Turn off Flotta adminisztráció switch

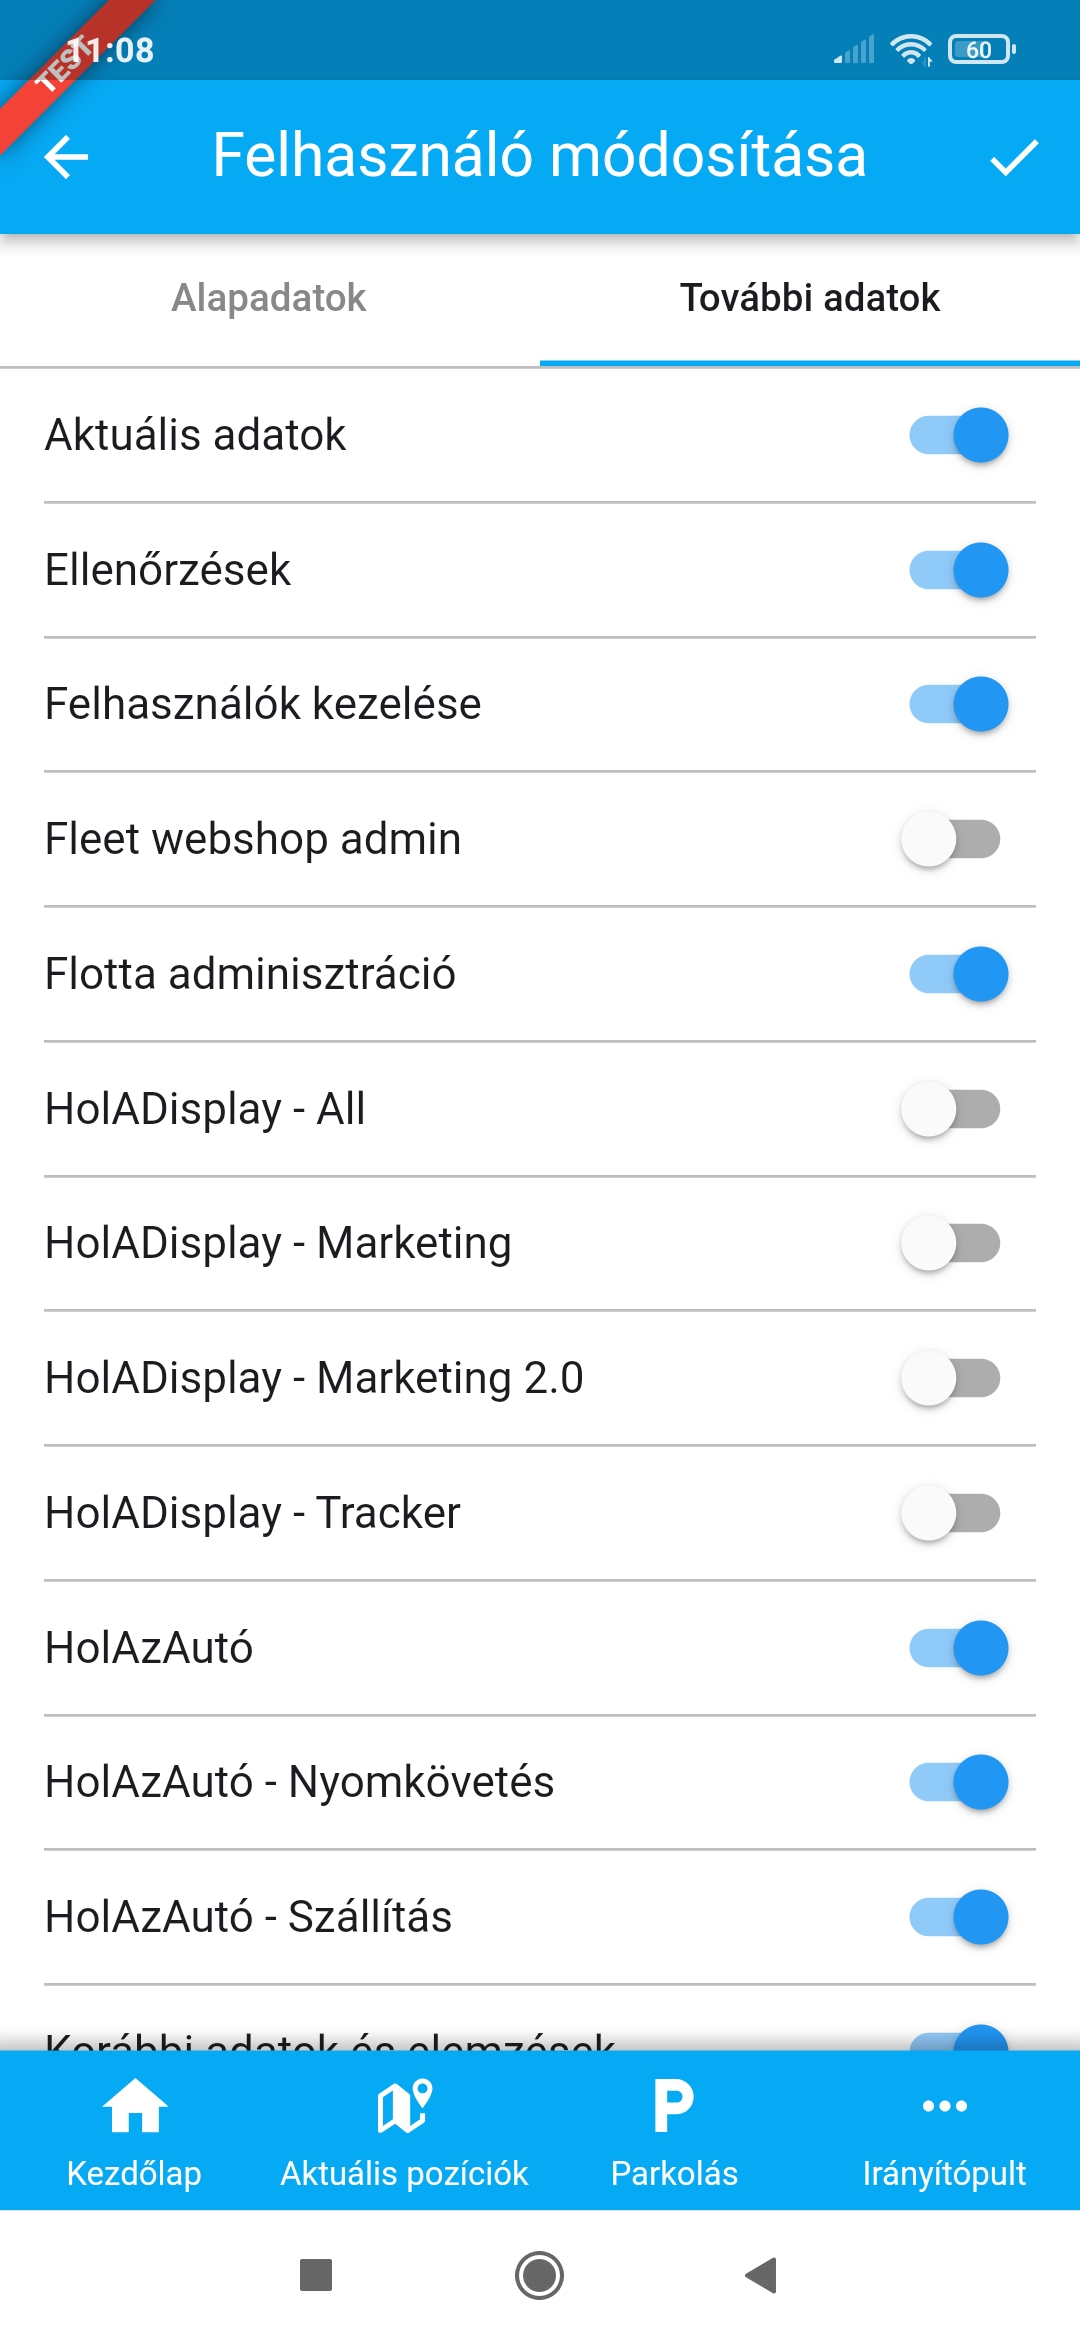click(x=957, y=974)
